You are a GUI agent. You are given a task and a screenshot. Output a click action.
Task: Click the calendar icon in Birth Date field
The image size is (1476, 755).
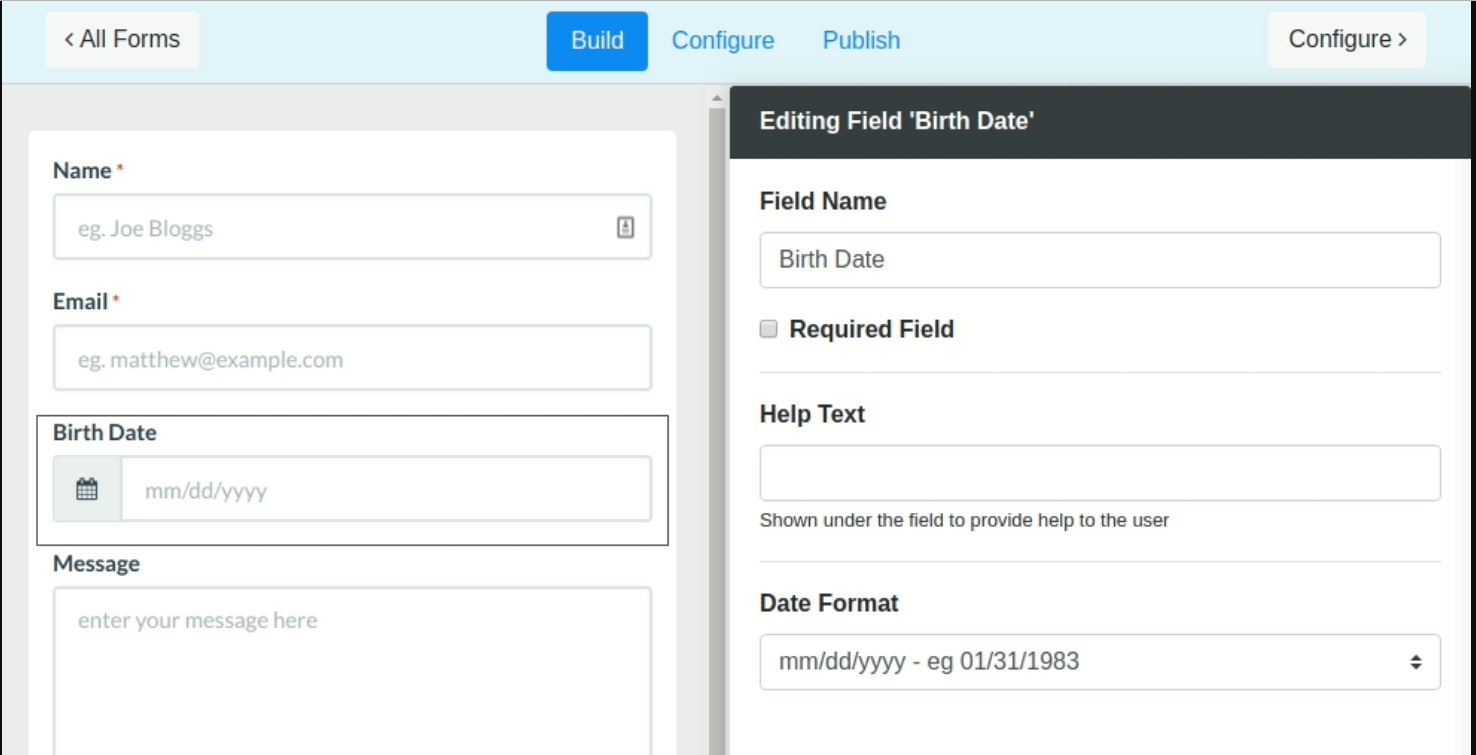87,490
